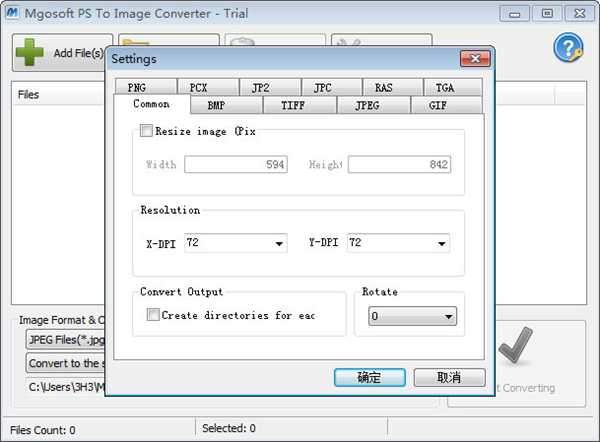The width and height of the screenshot is (600, 442).
Task: Switch to the PNG tab
Action: pos(146,87)
